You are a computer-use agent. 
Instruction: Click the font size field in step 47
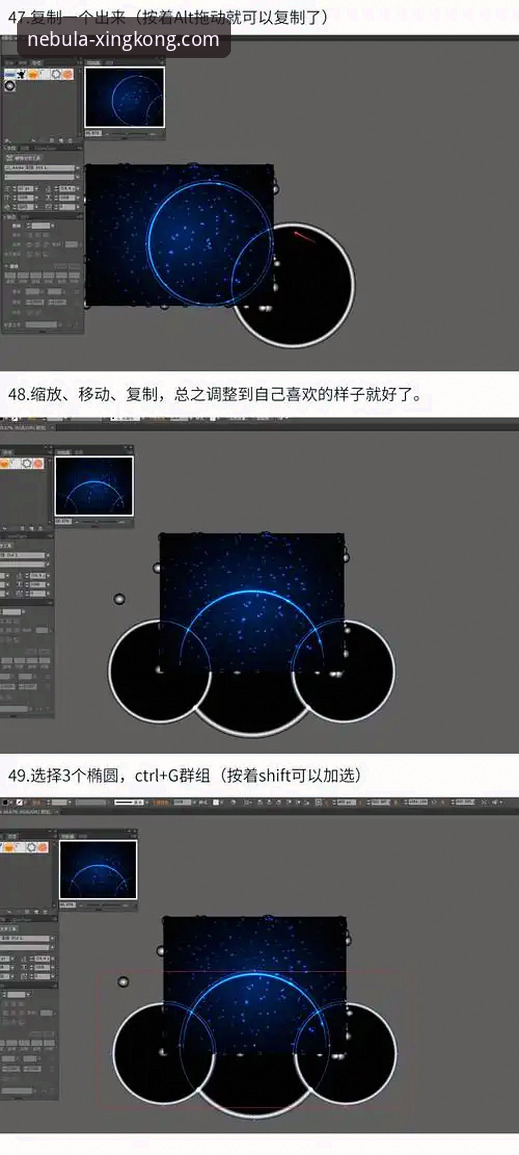[26, 189]
